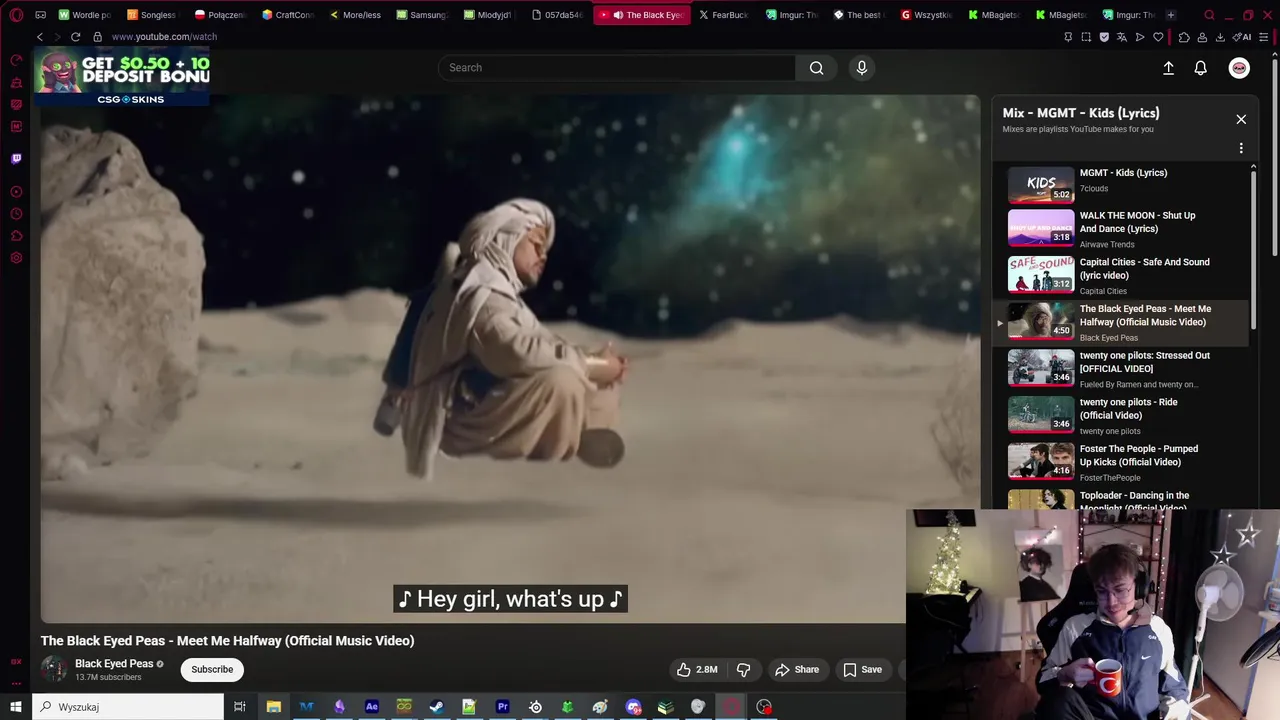Switch to the Wordle tab
The height and width of the screenshot is (720, 1280).
tap(84, 15)
